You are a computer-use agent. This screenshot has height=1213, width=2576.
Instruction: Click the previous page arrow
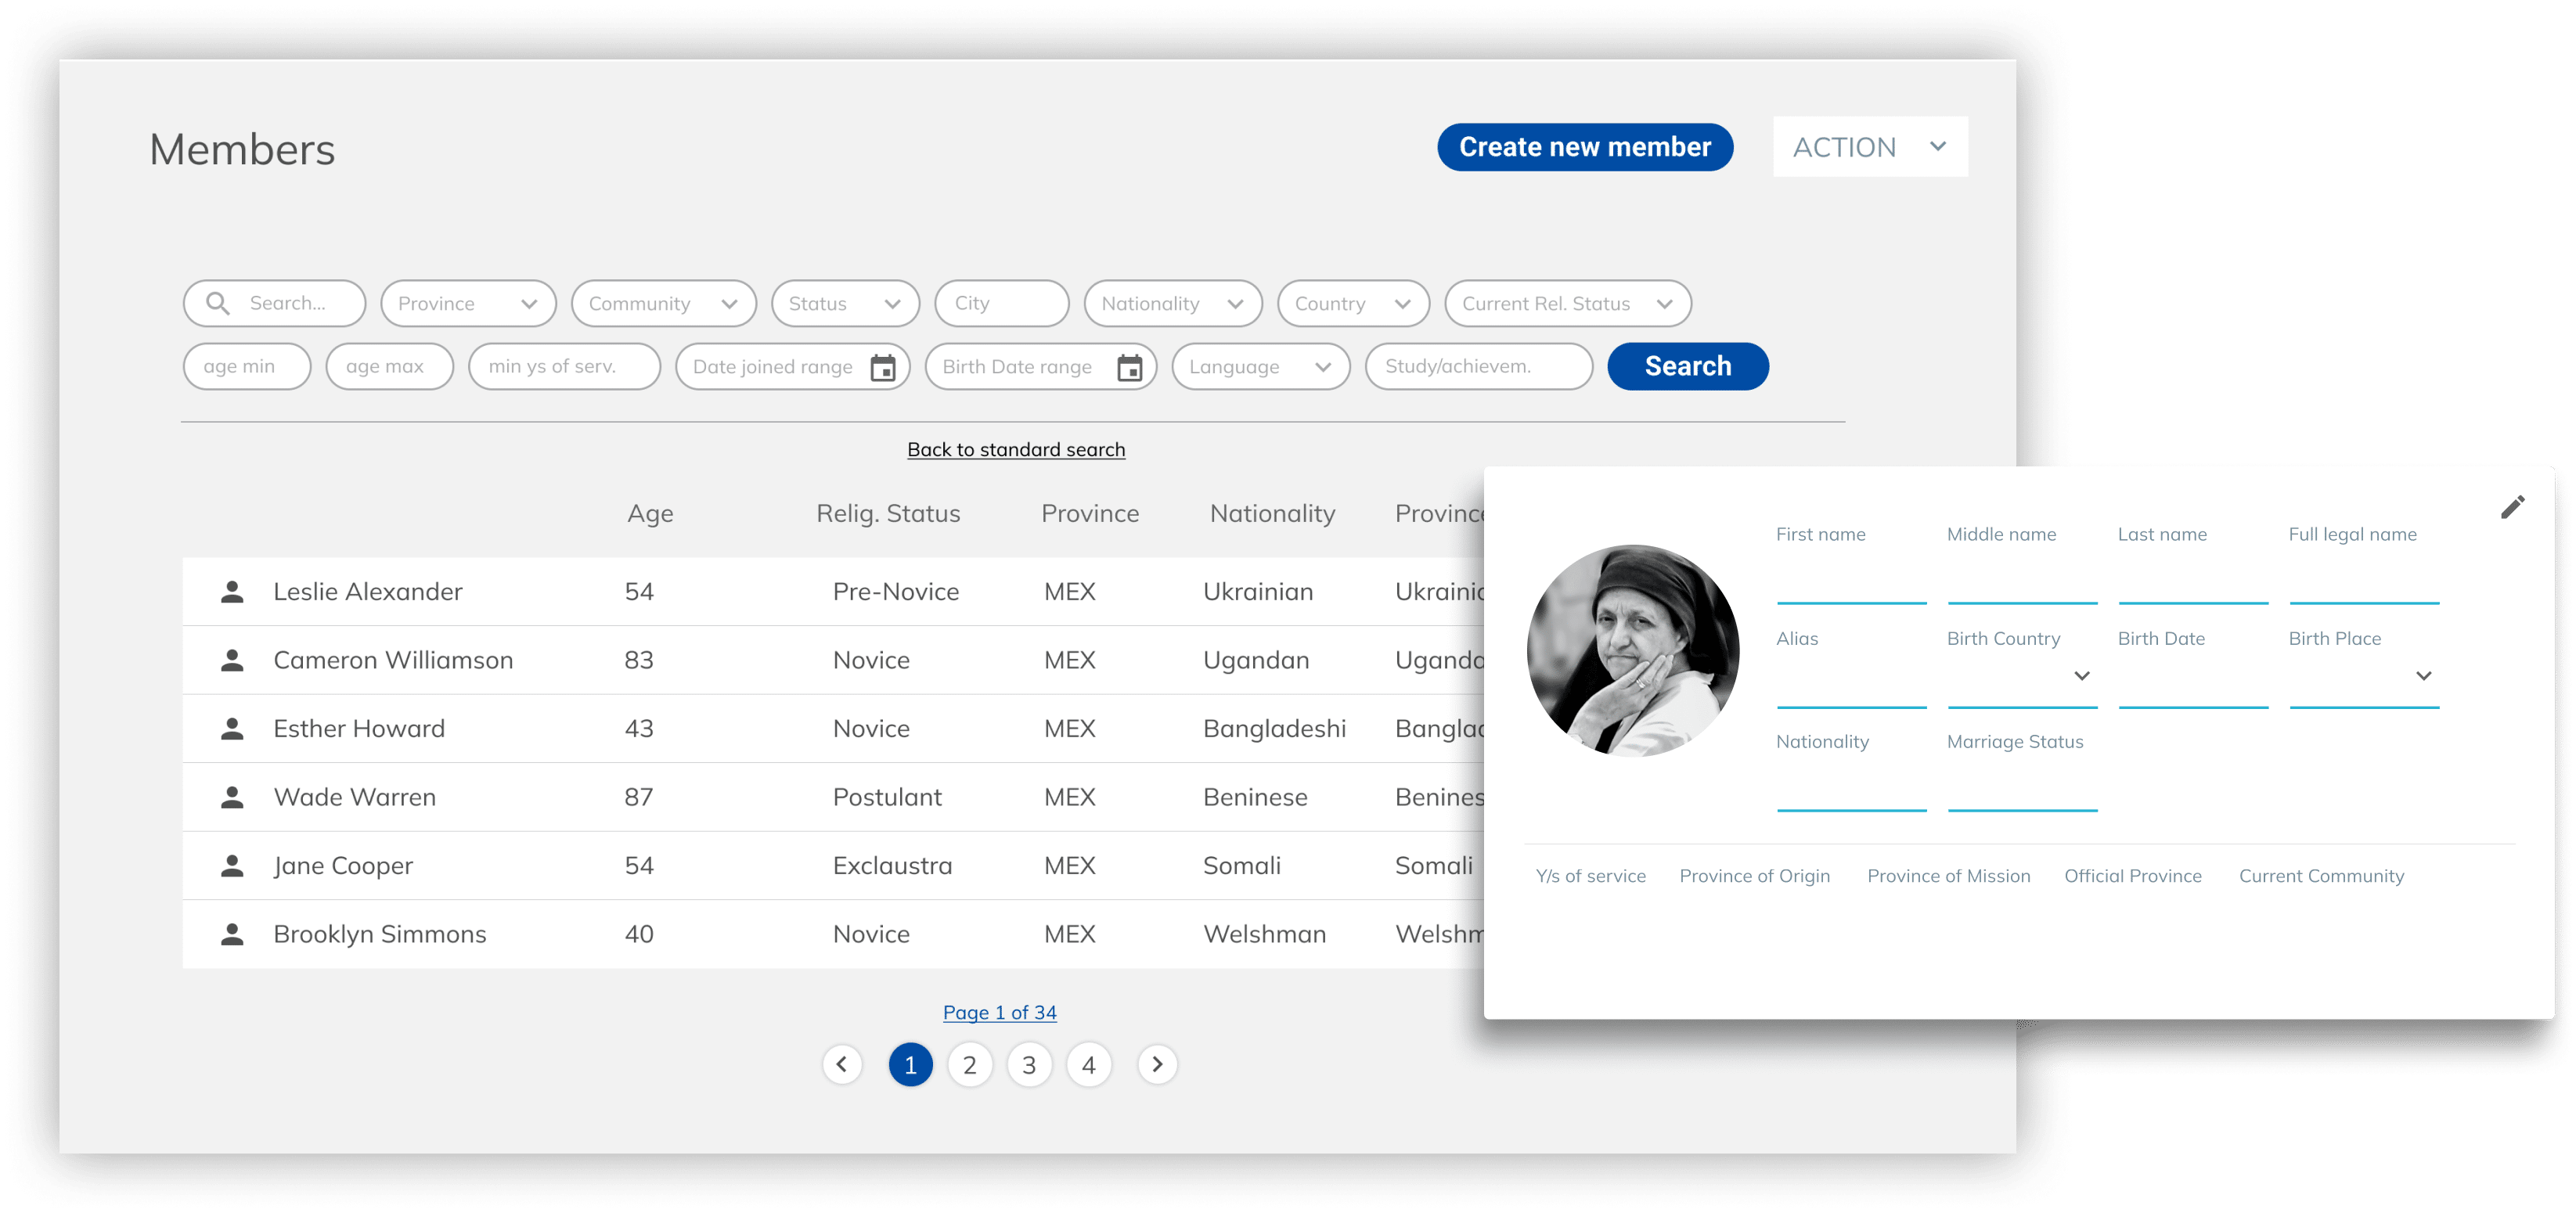[x=842, y=1064]
